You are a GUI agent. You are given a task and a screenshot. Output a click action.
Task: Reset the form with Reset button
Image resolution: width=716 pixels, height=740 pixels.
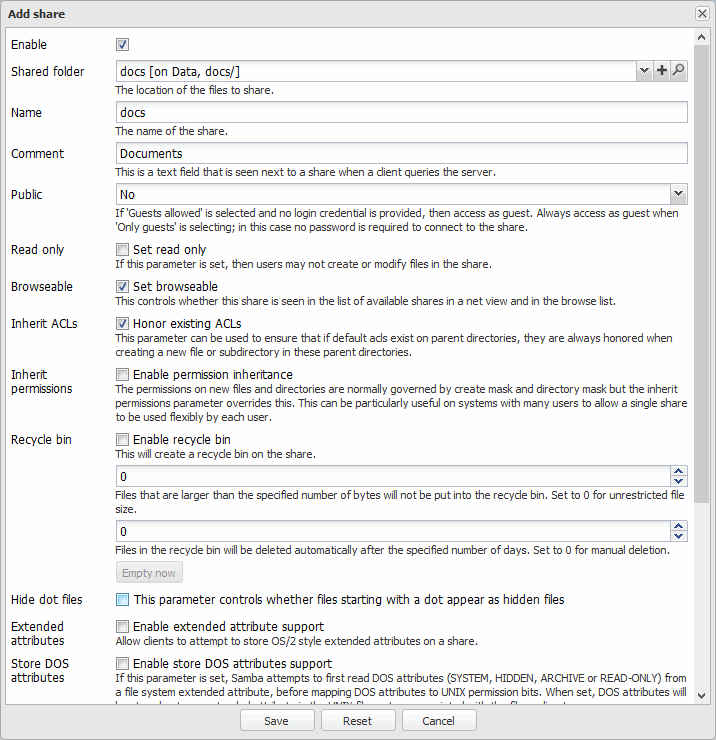coord(358,721)
